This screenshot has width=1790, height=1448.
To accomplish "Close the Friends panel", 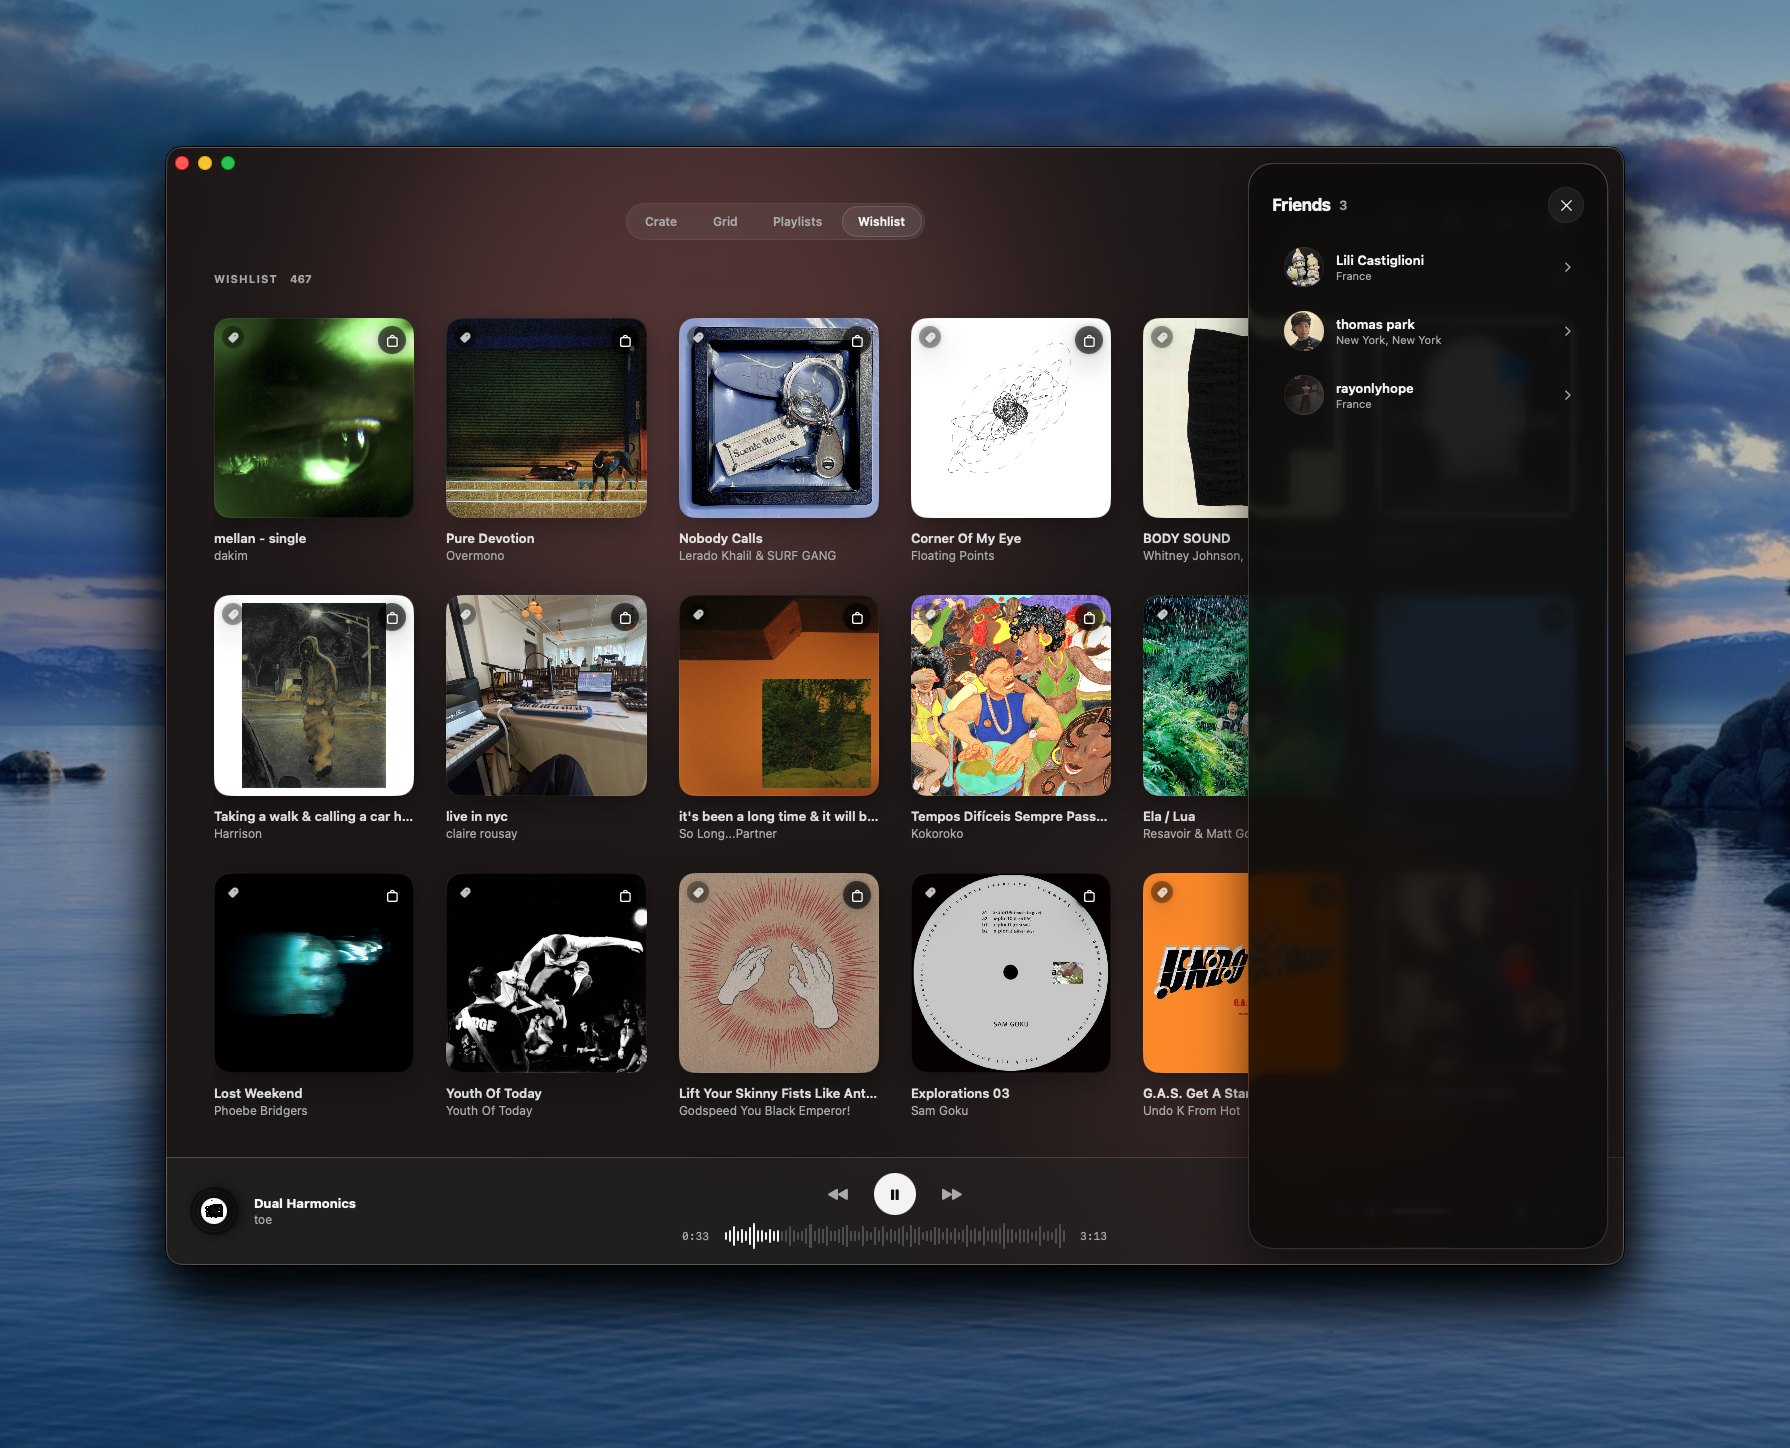I will pos(1566,205).
